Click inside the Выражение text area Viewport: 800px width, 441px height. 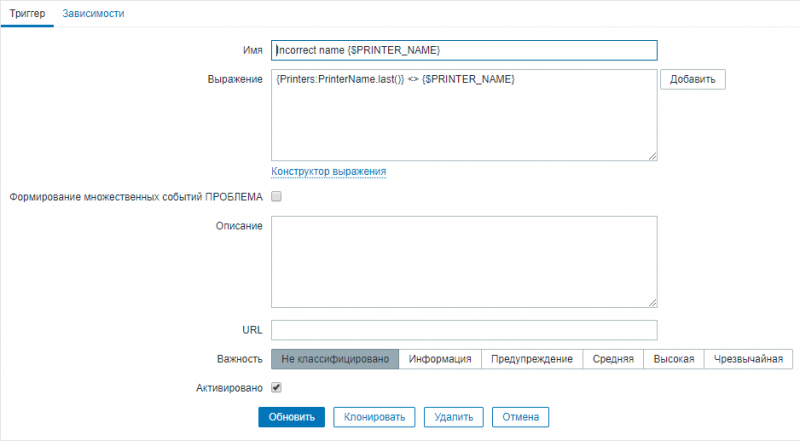464,115
